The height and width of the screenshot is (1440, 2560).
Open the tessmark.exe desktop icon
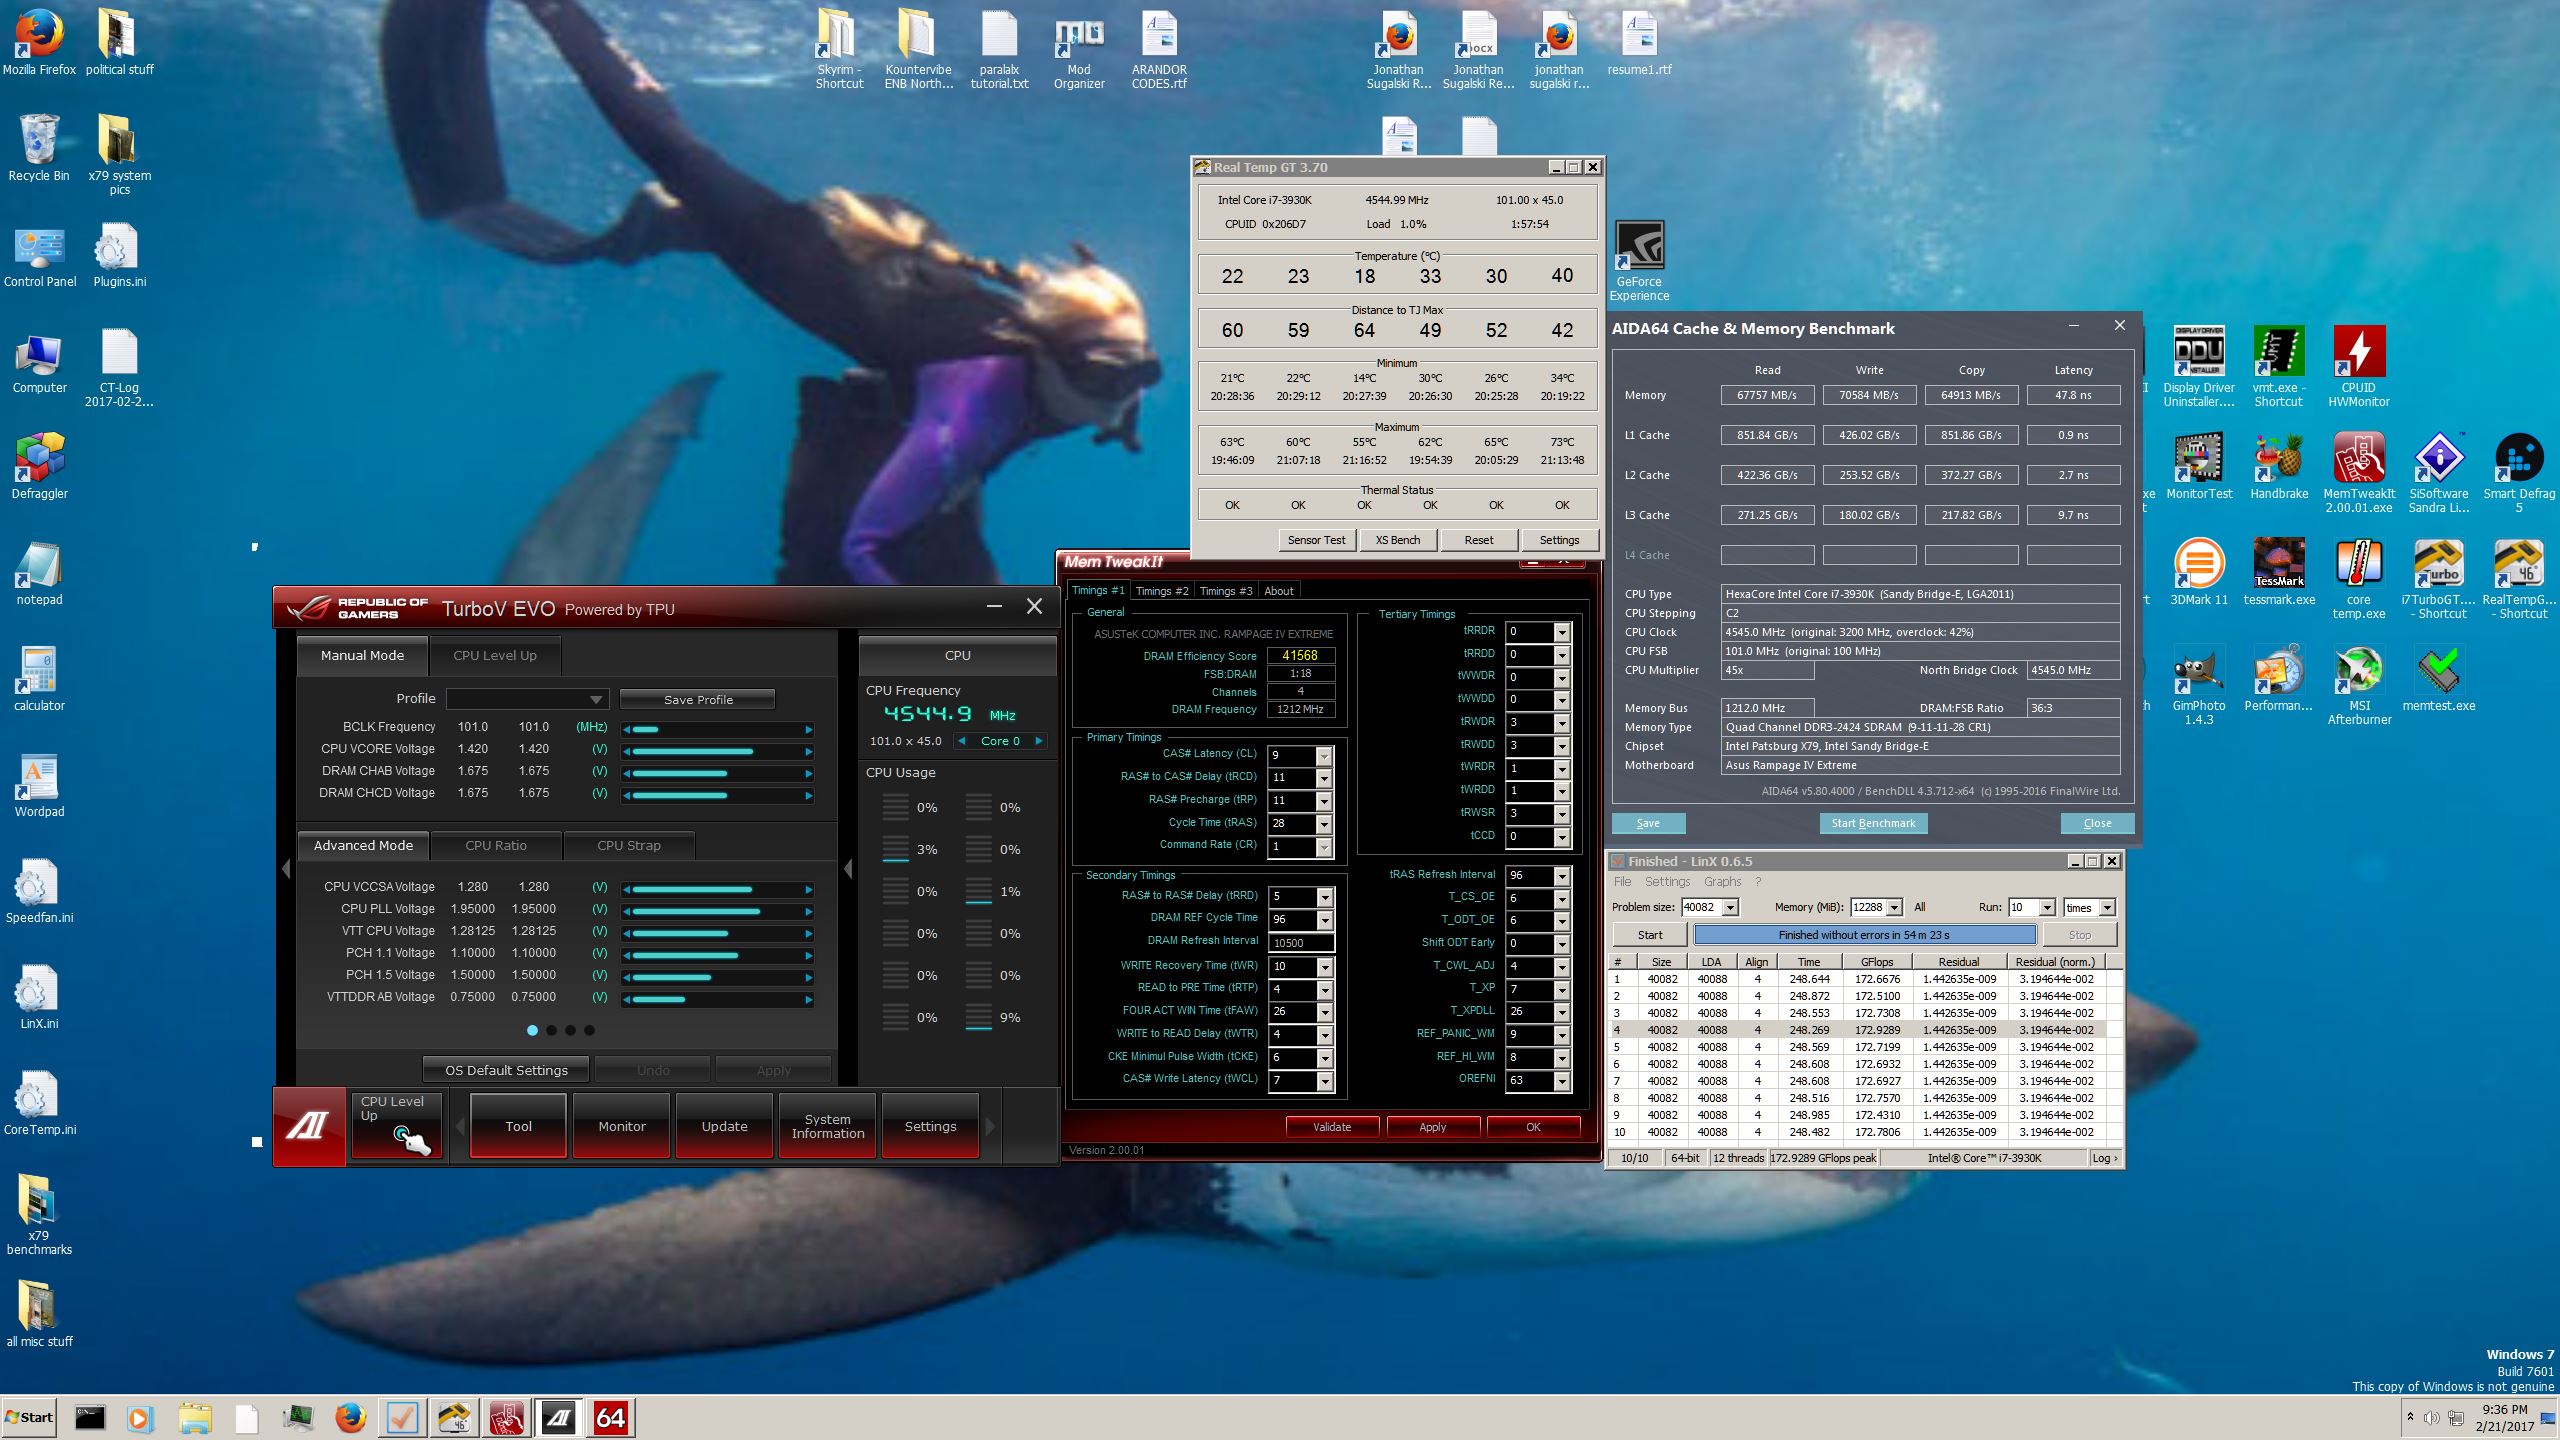coord(2278,572)
